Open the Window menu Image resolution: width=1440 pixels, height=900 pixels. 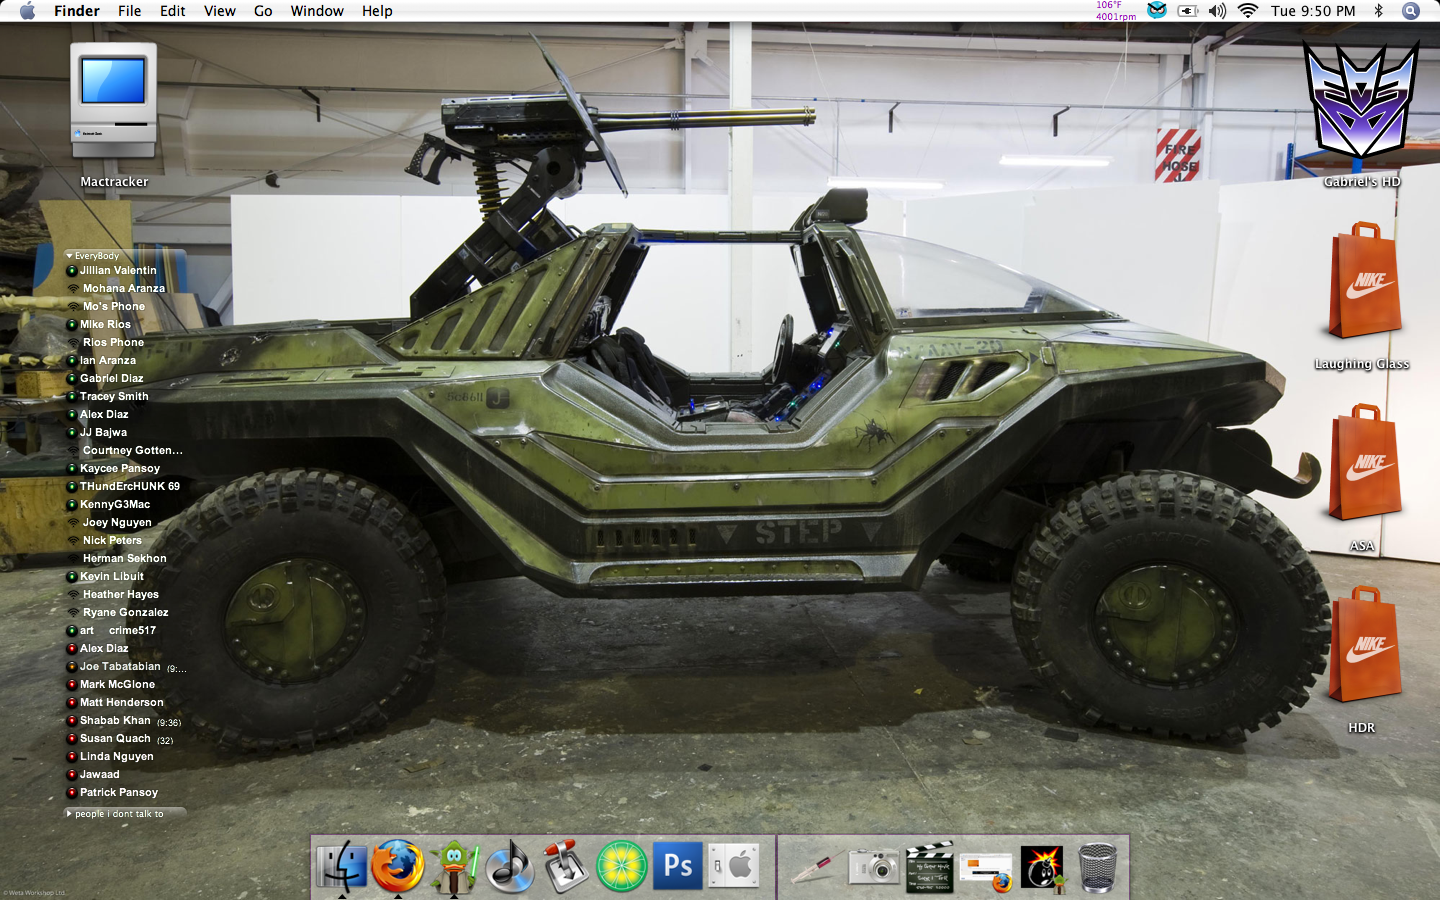pyautogui.click(x=317, y=11)
